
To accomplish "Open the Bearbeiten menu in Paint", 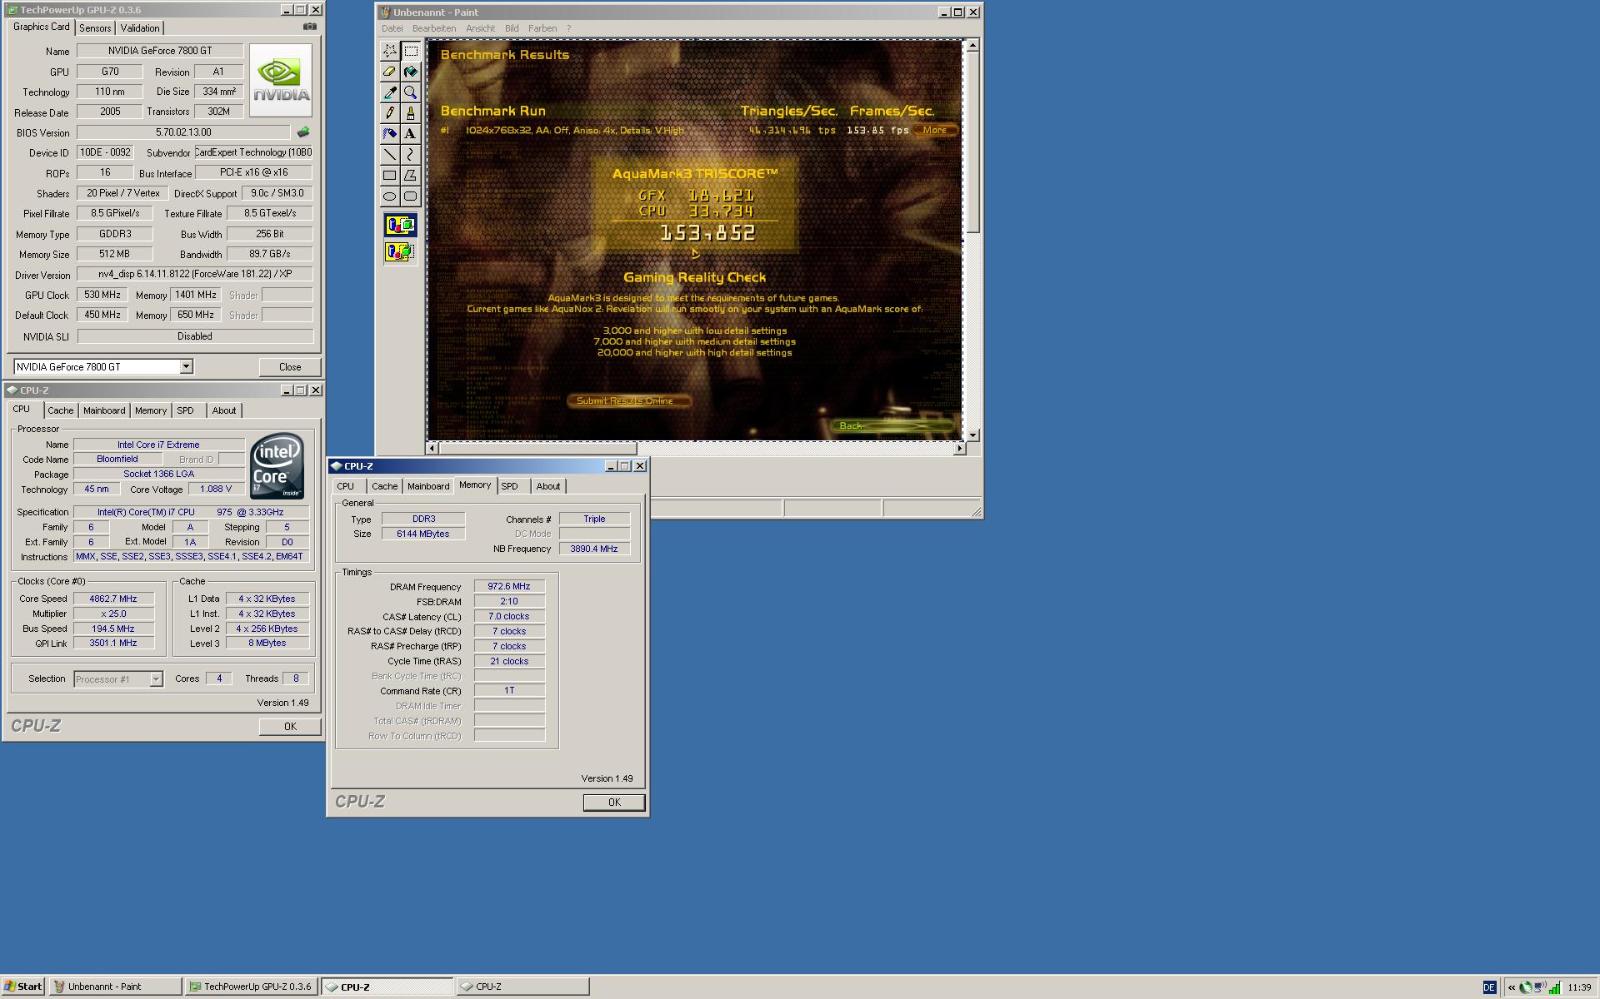I will (x=434, y=28).
